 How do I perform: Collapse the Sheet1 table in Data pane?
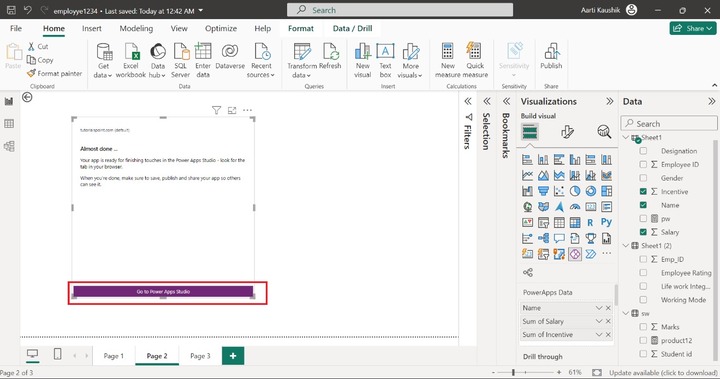pos(626,137)
